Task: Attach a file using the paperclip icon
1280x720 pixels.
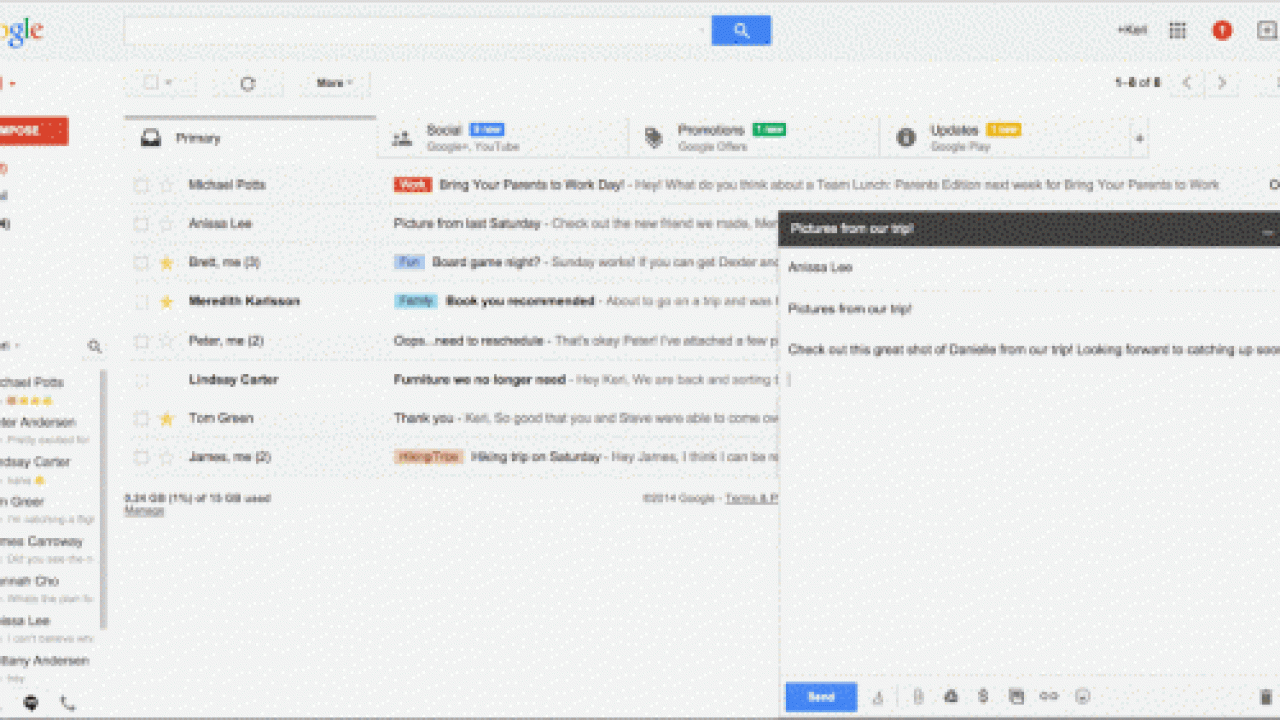Action: coord(919,697)
